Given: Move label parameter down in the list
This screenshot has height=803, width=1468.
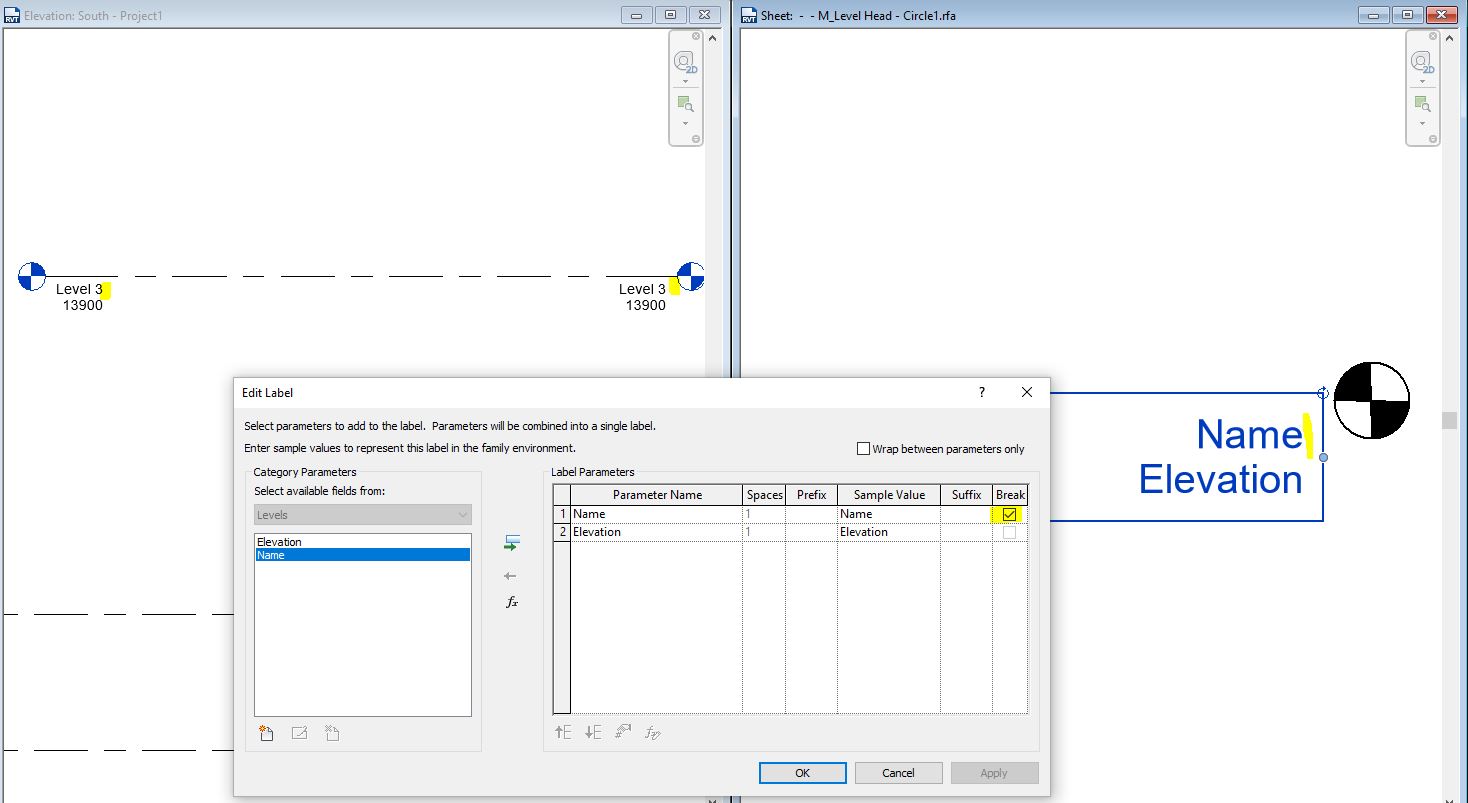Looking at the screenshot, I should (x=592, y=731).
